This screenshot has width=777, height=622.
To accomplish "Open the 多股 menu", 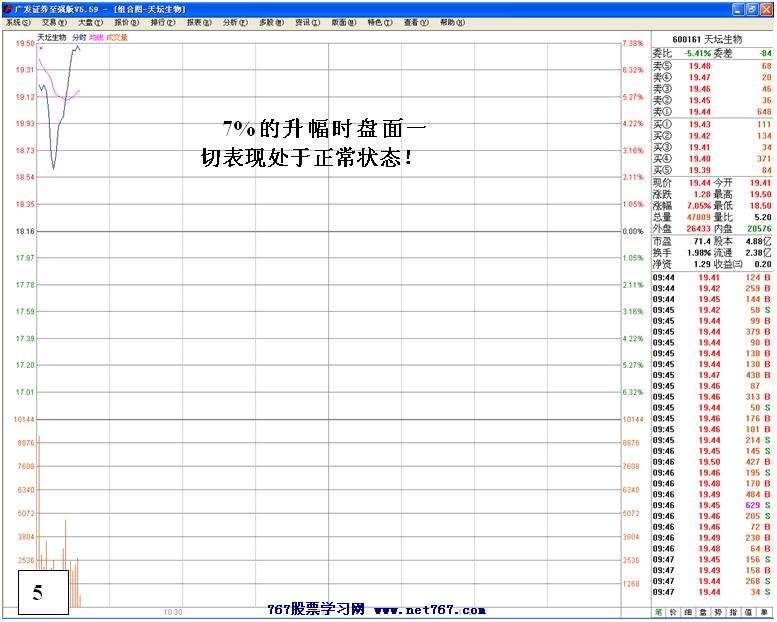I will coord(272,22).
